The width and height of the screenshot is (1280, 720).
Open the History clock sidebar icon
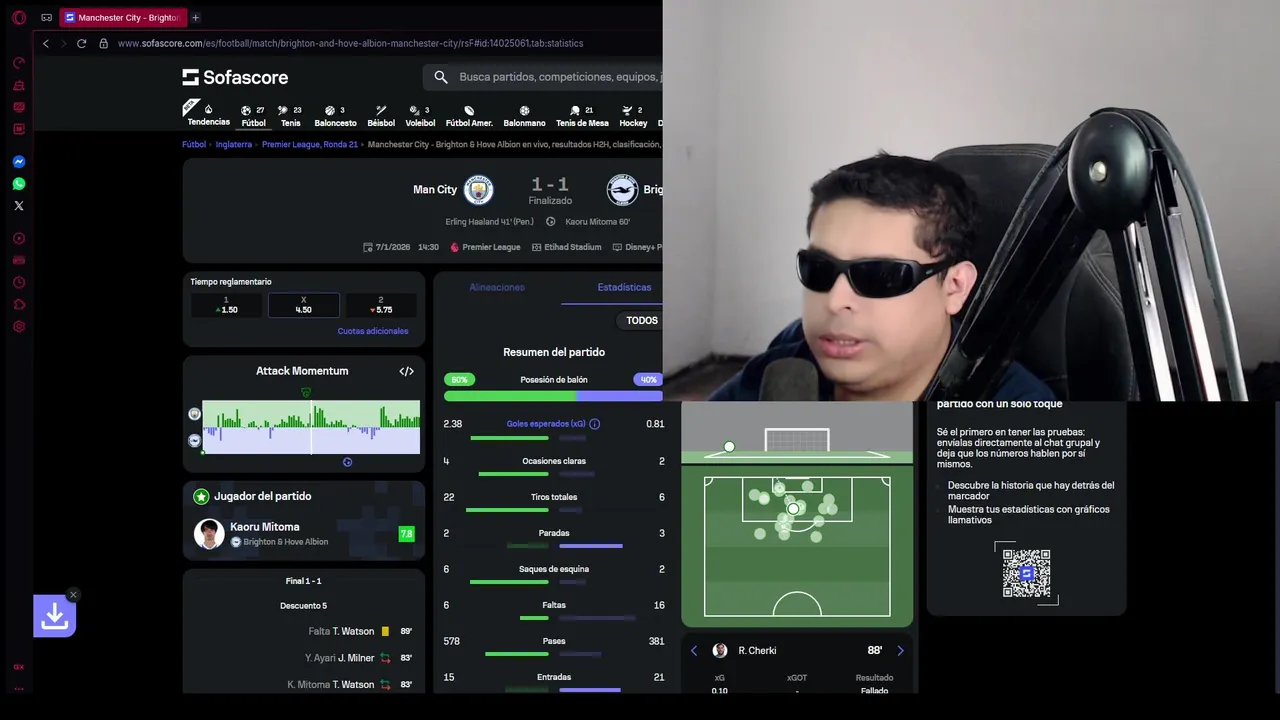tap(19, 282)
